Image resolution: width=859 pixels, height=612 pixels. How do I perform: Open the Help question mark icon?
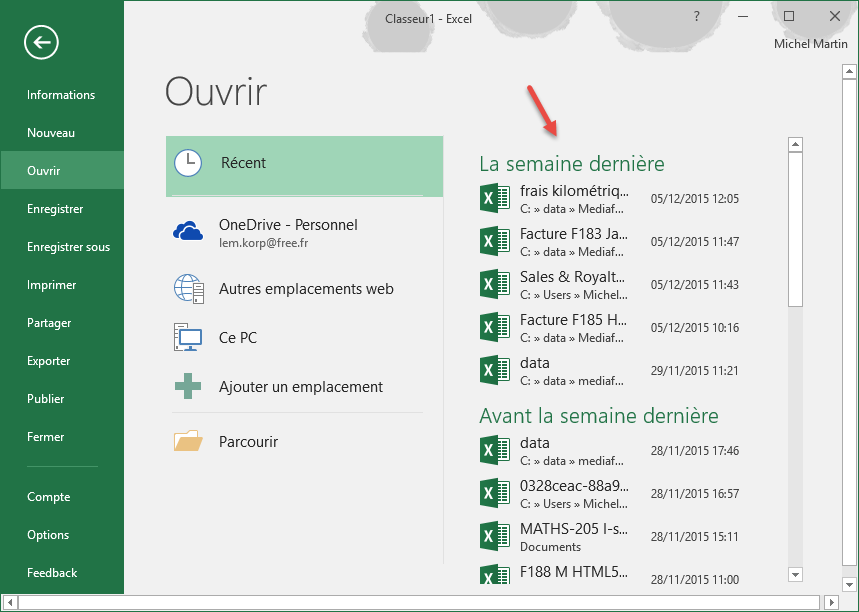pyautogui.click(x=697, y=16)
